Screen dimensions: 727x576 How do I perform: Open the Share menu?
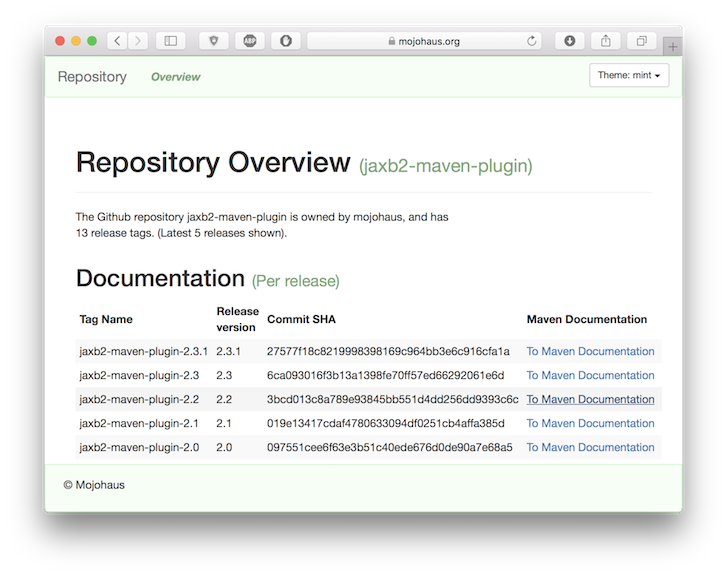(606, 41)
